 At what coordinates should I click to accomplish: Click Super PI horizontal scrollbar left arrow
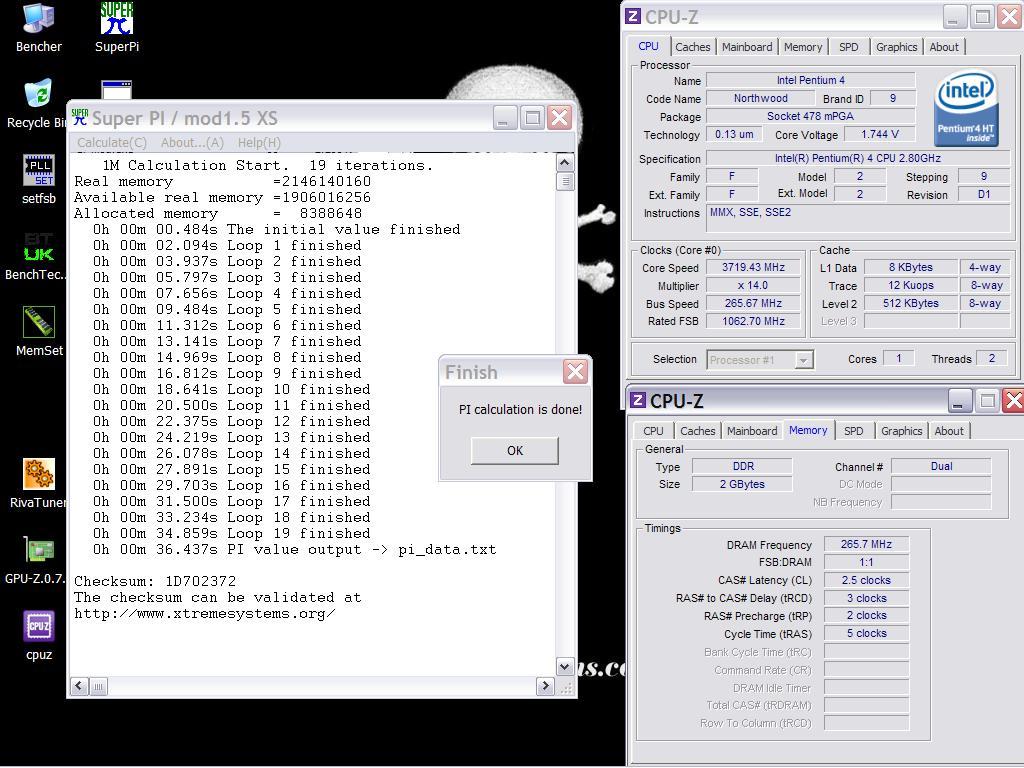(79, 686)
